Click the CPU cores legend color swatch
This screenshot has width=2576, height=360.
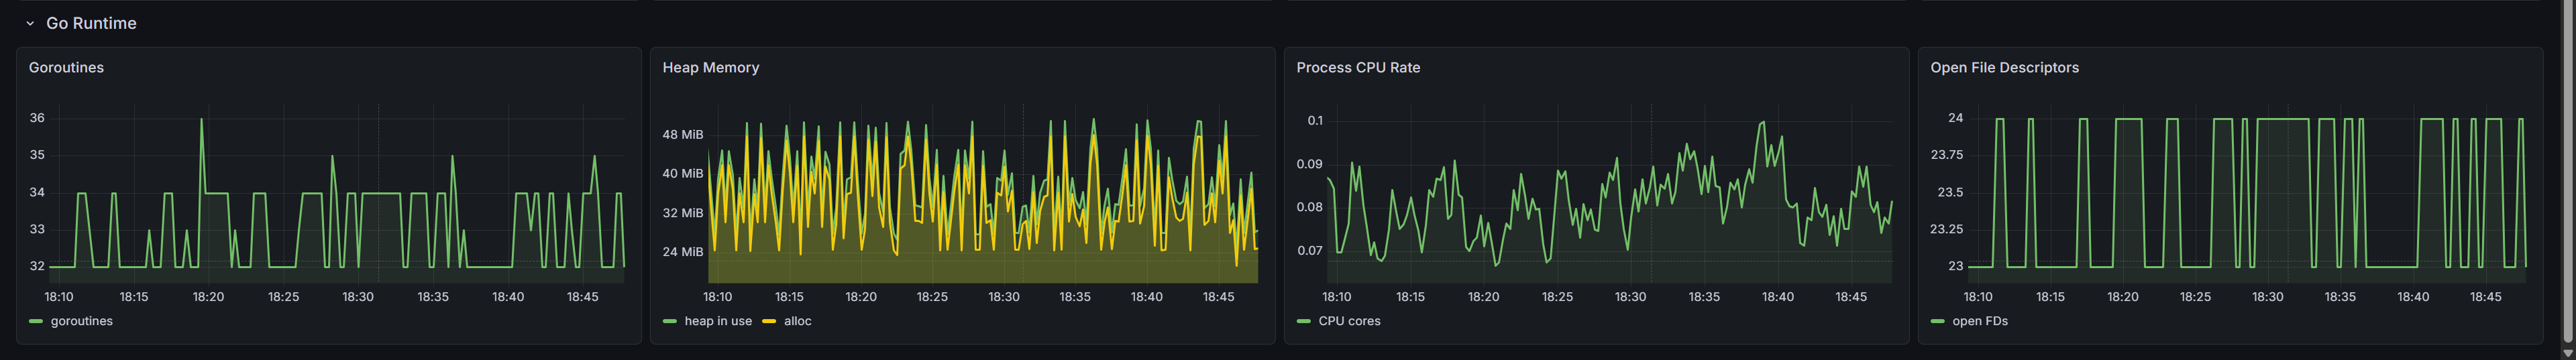point(1303,321)
